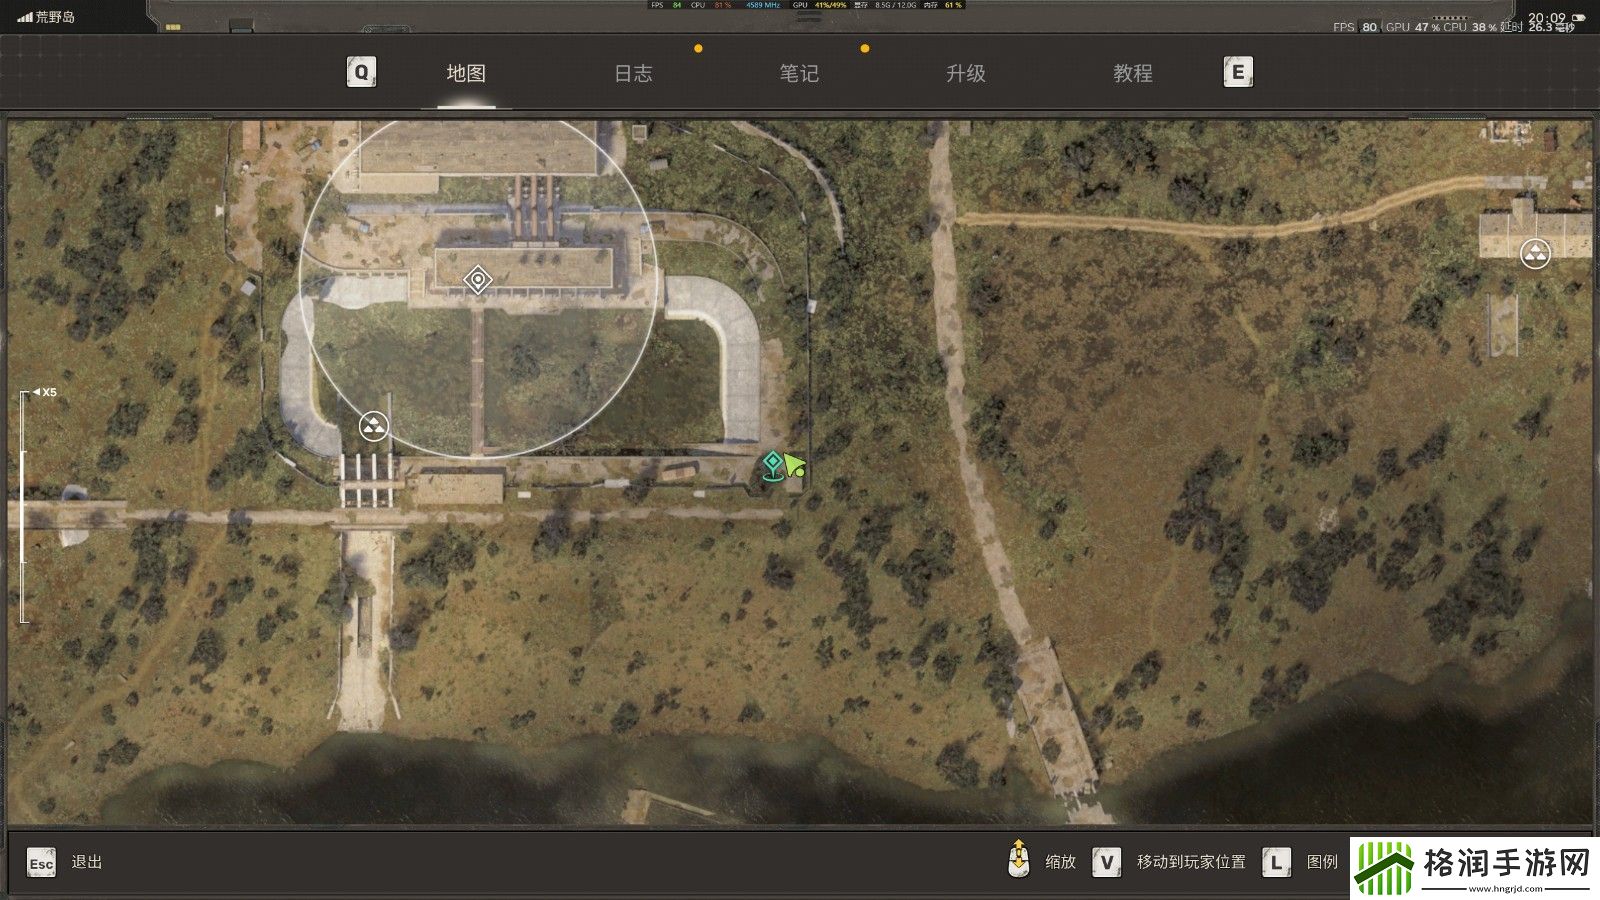The width and height of the screenshot is (1600, 900).
Task: Click the 退出 exit label
Action: point(87,862)
